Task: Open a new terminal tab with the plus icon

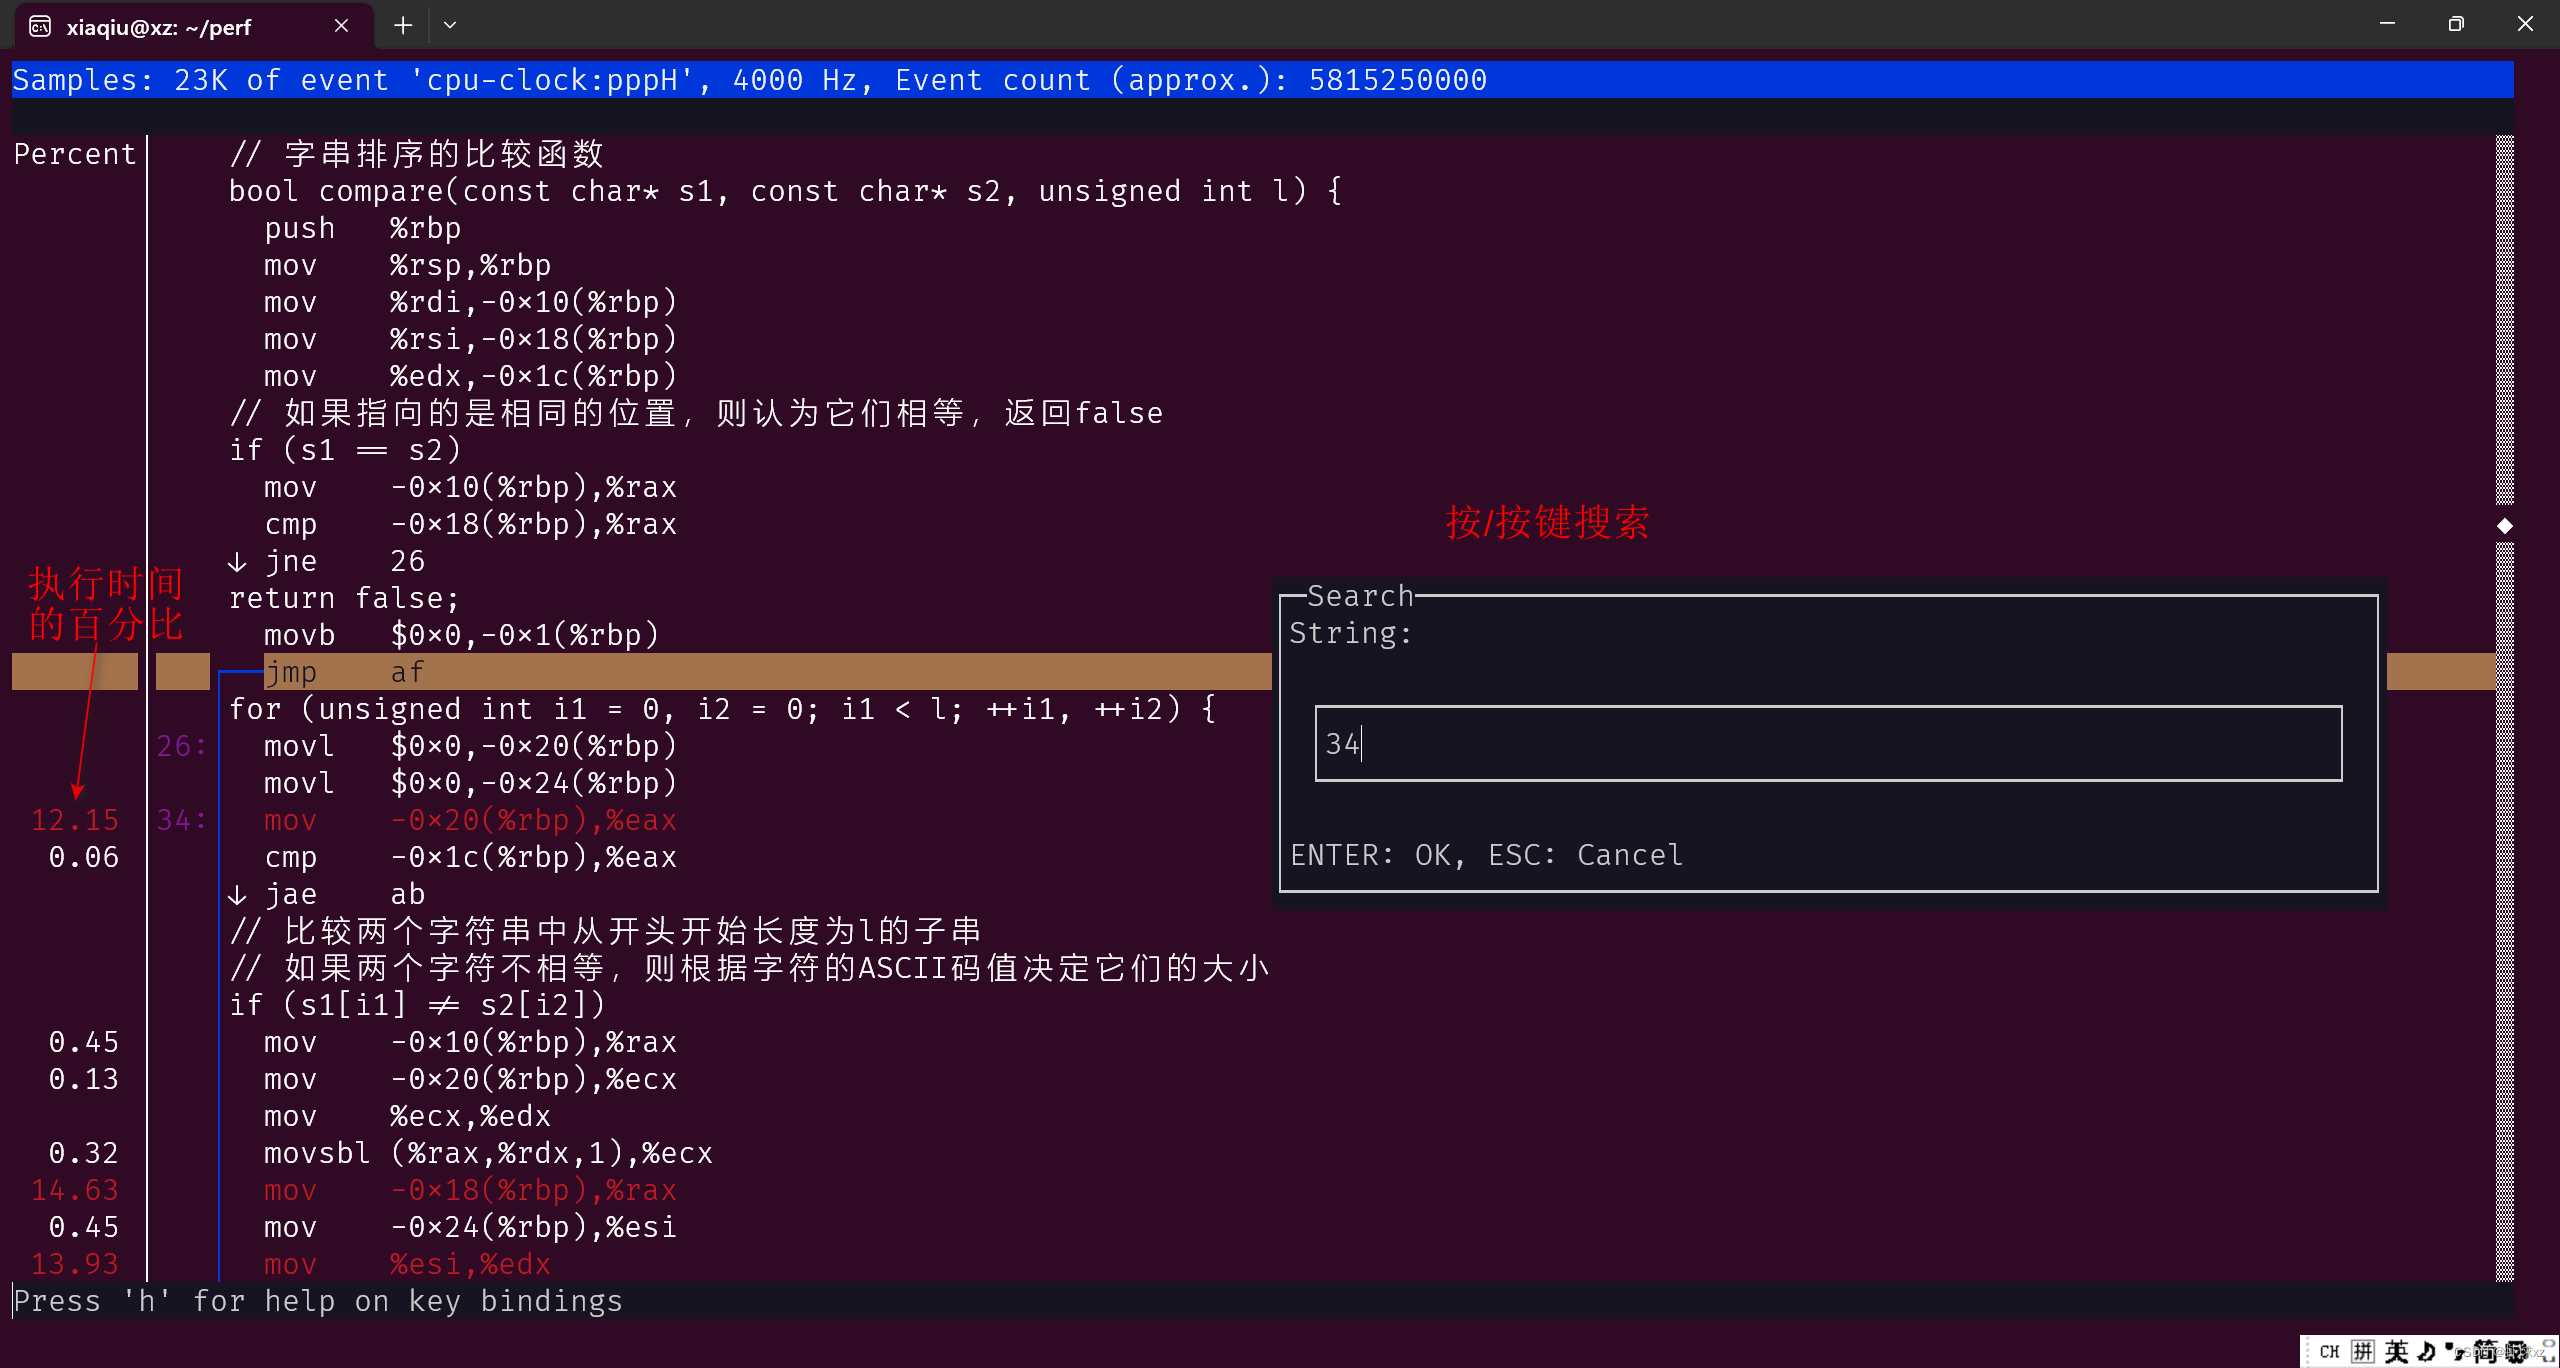Action: click(x=403, y=26)
